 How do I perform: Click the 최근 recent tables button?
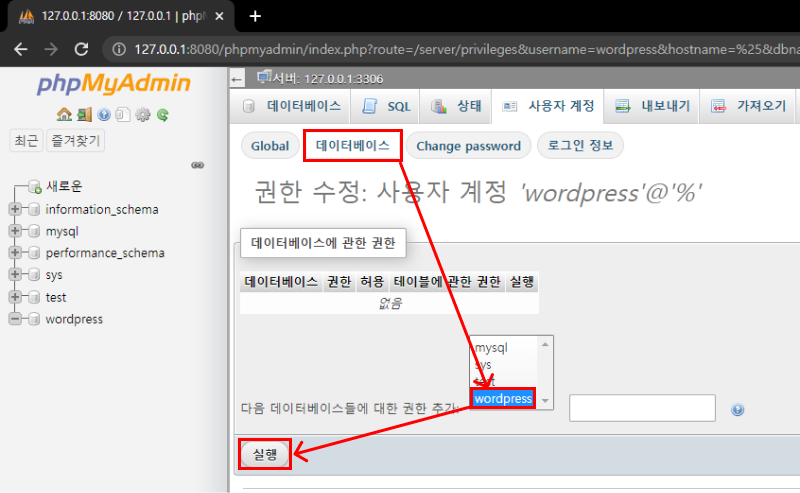click(x=26, y=141)
